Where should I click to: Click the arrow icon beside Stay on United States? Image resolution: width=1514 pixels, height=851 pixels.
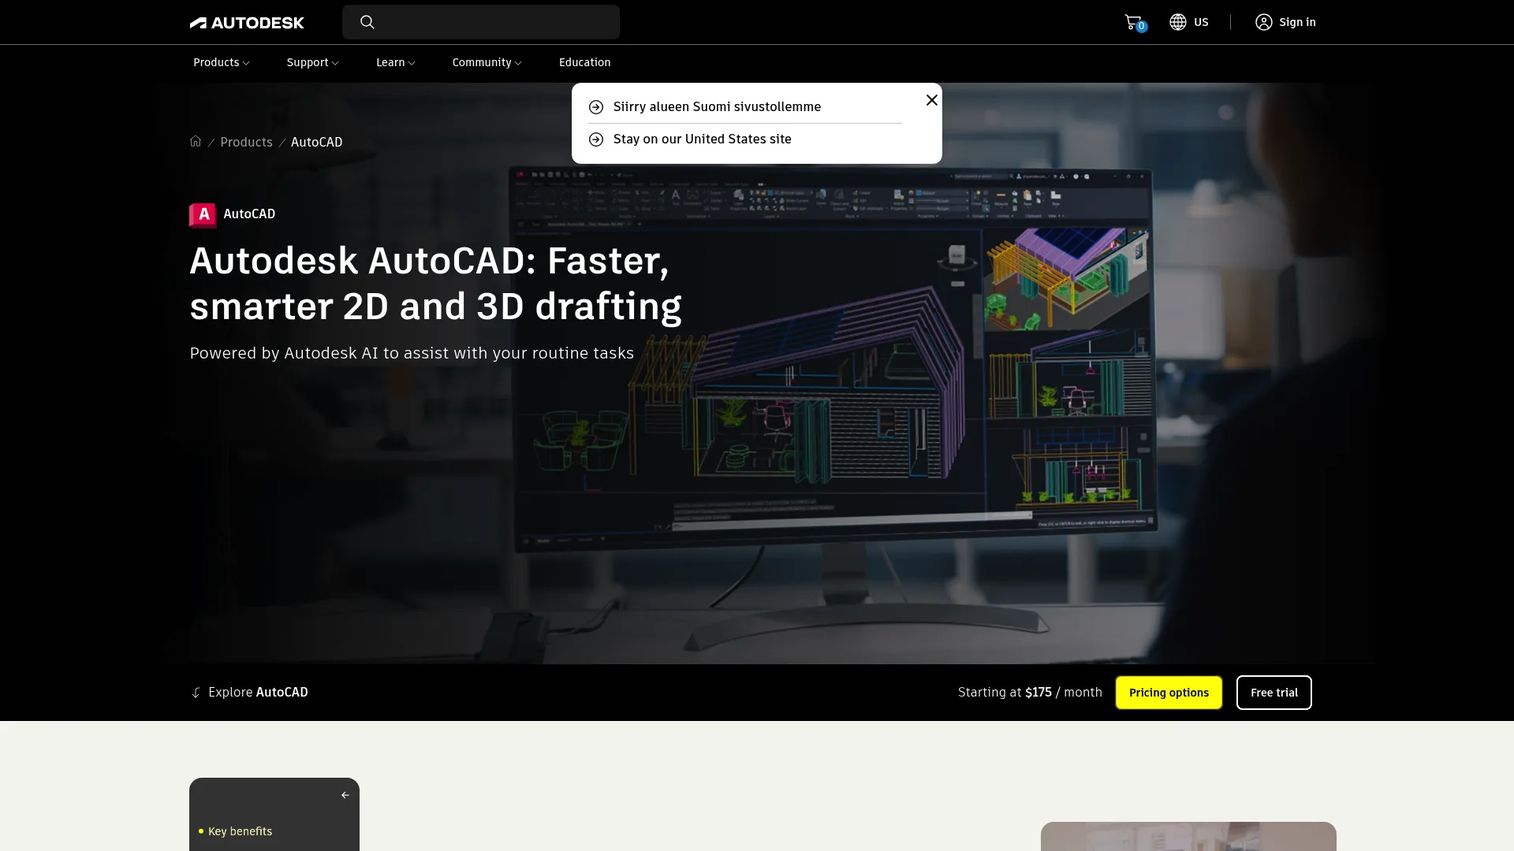(596, 139)
